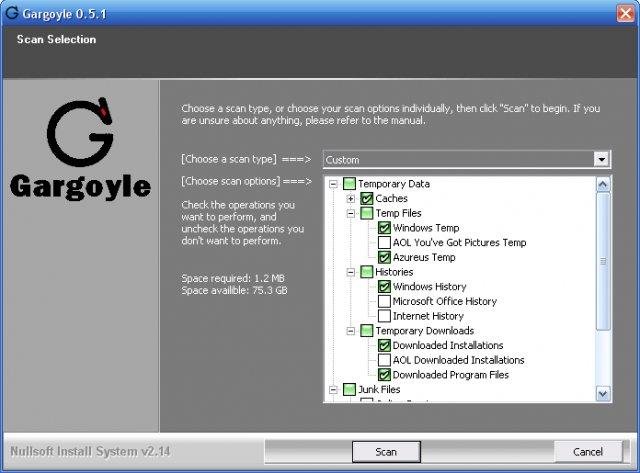The height and width of the screenshot is (473, 640).
Task: Select the Azureus Temp label
Action: click(x=424, y=258)
